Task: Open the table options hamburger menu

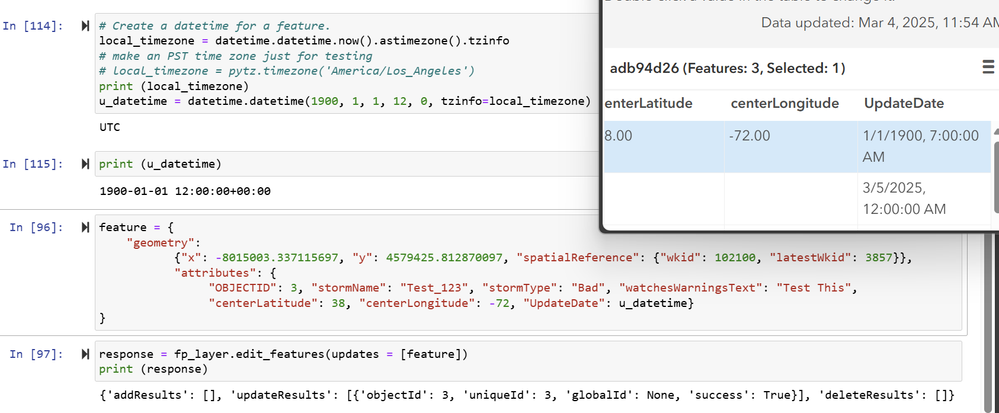Action: tap(988, 68)
